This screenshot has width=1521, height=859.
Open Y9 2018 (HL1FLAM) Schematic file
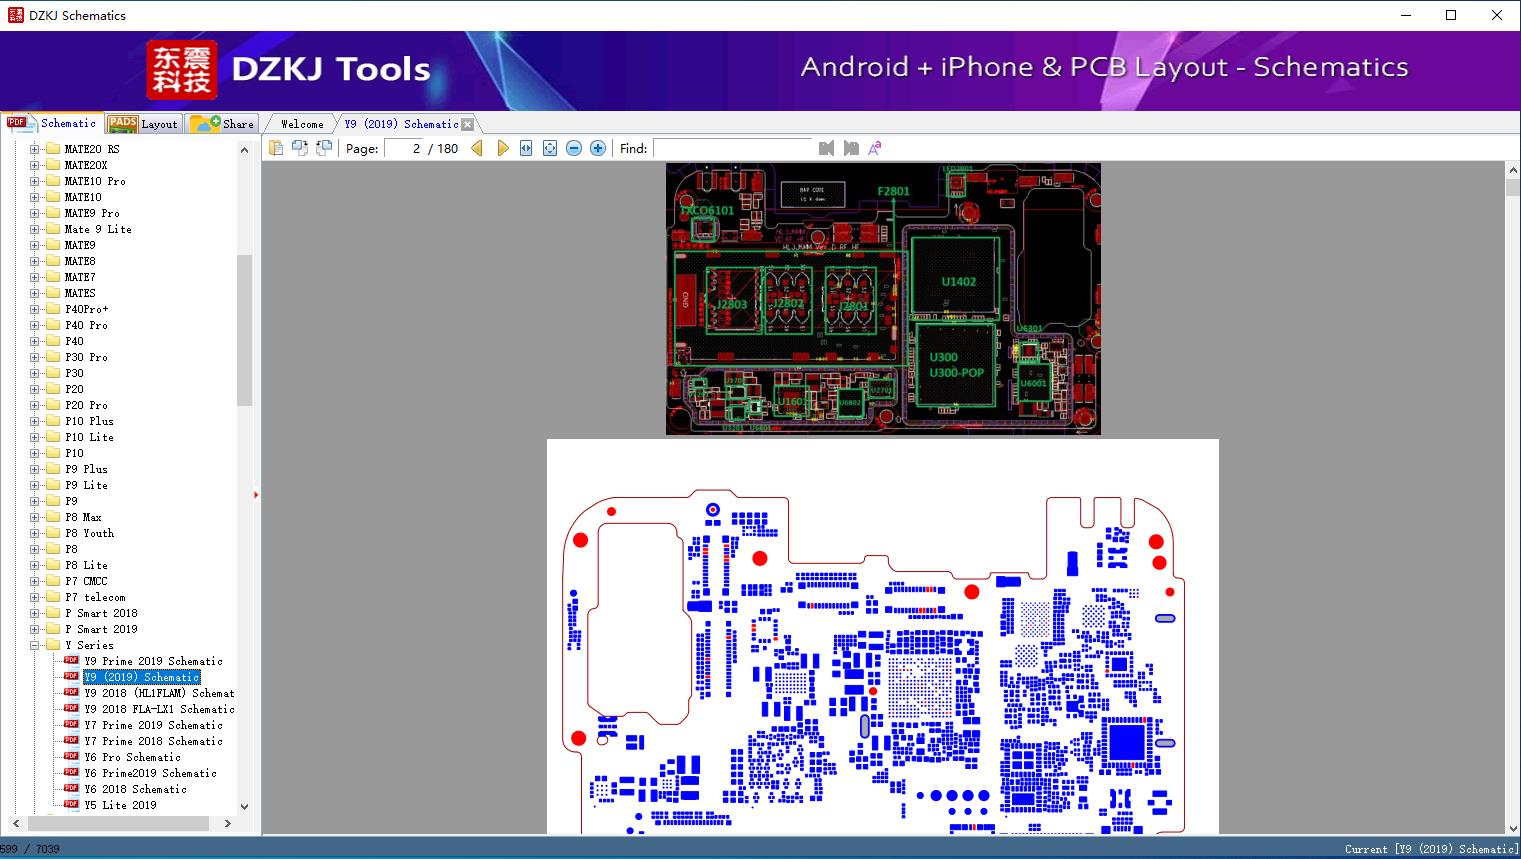coord(159,693)
